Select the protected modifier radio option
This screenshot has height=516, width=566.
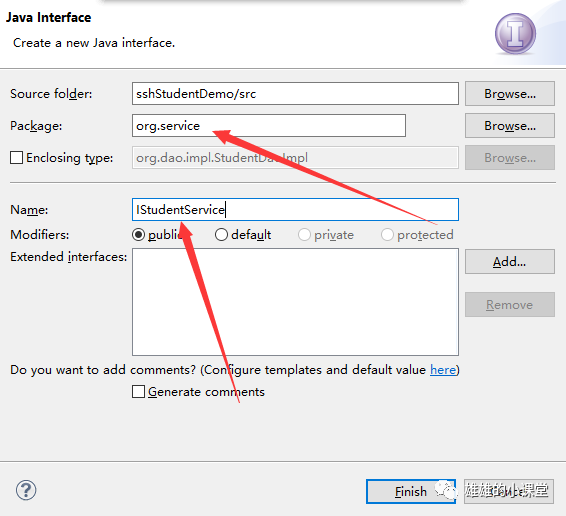(387, 235)
